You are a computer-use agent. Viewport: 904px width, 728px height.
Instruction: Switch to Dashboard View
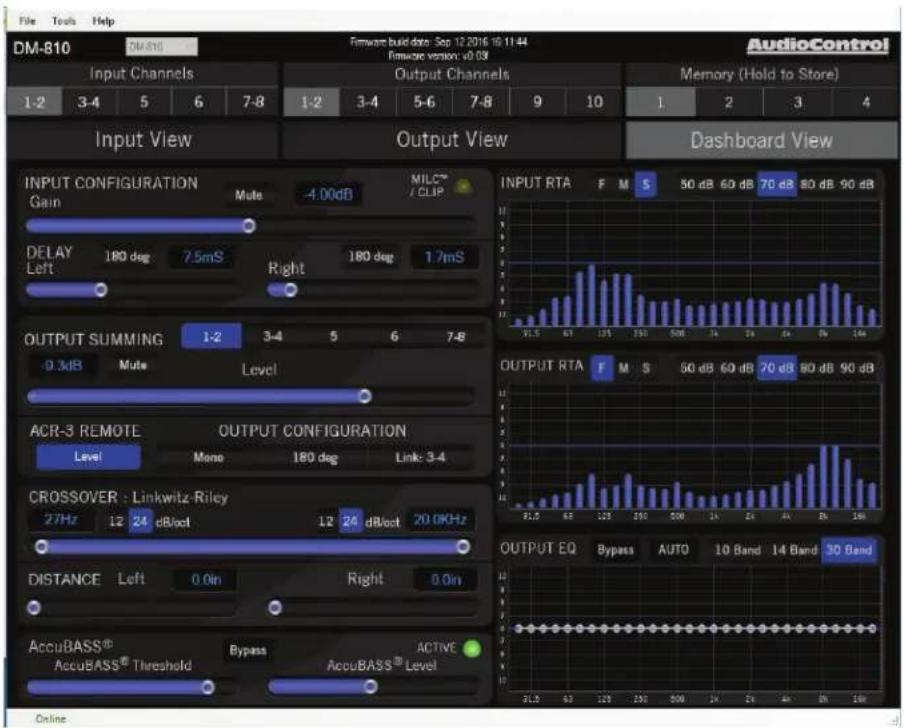(x=762, y=140)
